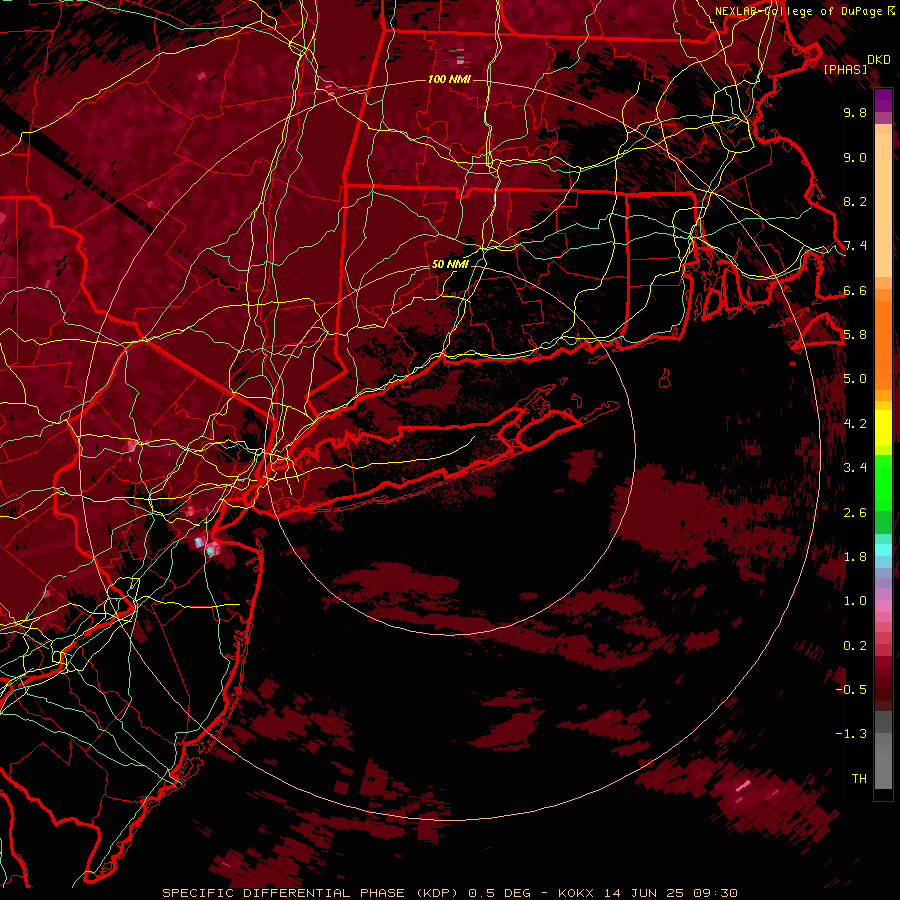Select the 2.6 scale value
The height and width of the screenshot is (900, 900).
tap(855, 513)
